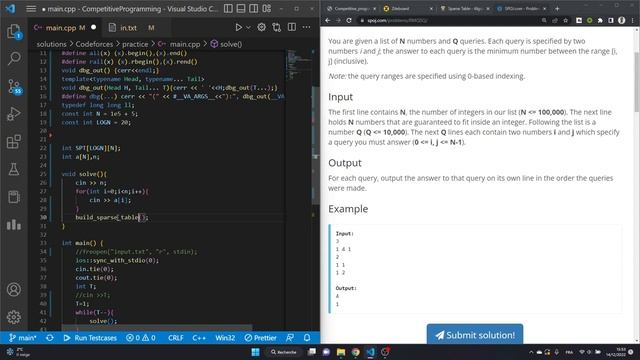Switch to the main.cpp editor tab
The height and width of the screenshot is (360, 640).
[65, 28]
